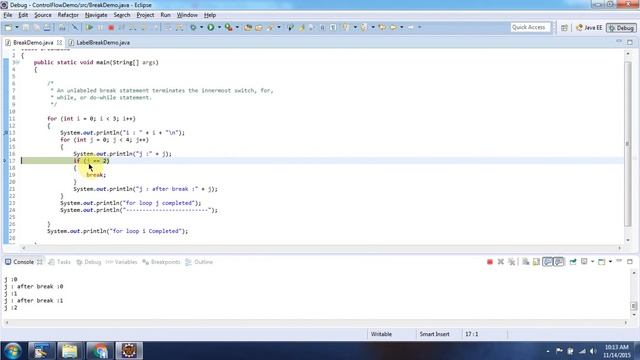
Task: Open the Open Console dropdown arrow
Action: (x=610, y=262)
